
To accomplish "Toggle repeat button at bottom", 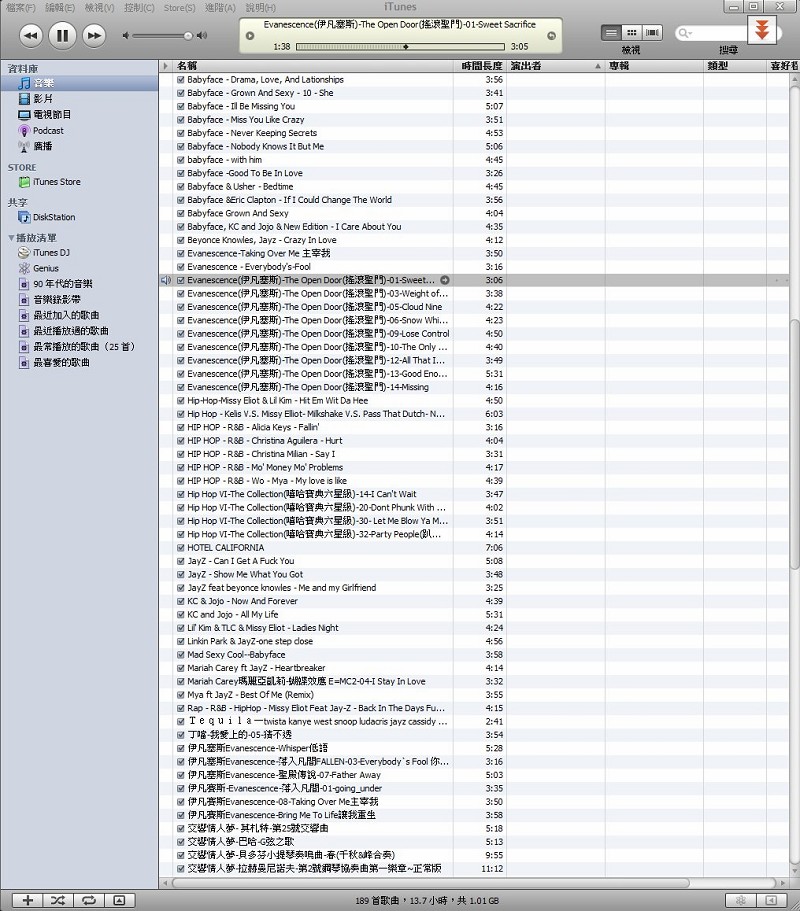I will [x=89, y=900].
